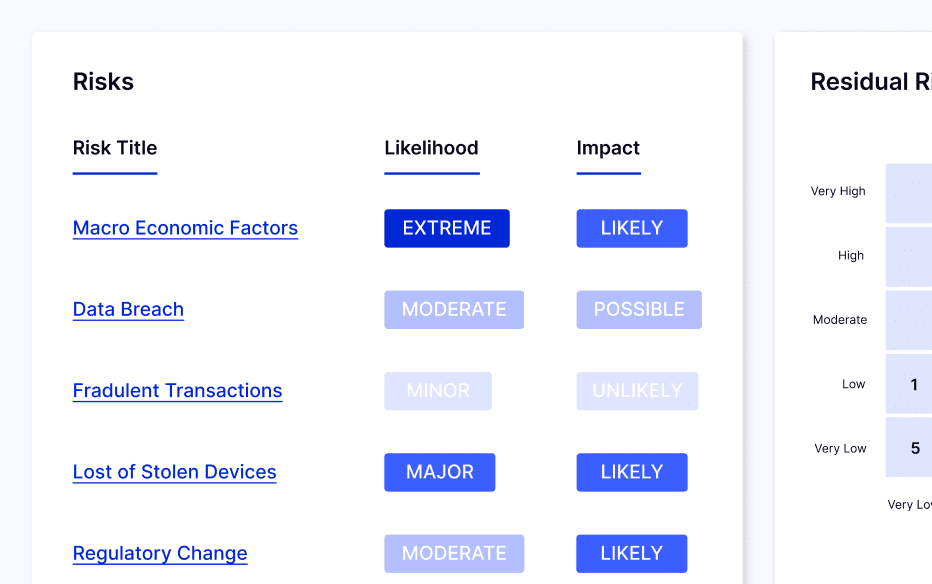
Task: Select the MAJOR likelihood badge
Action: 439,472
